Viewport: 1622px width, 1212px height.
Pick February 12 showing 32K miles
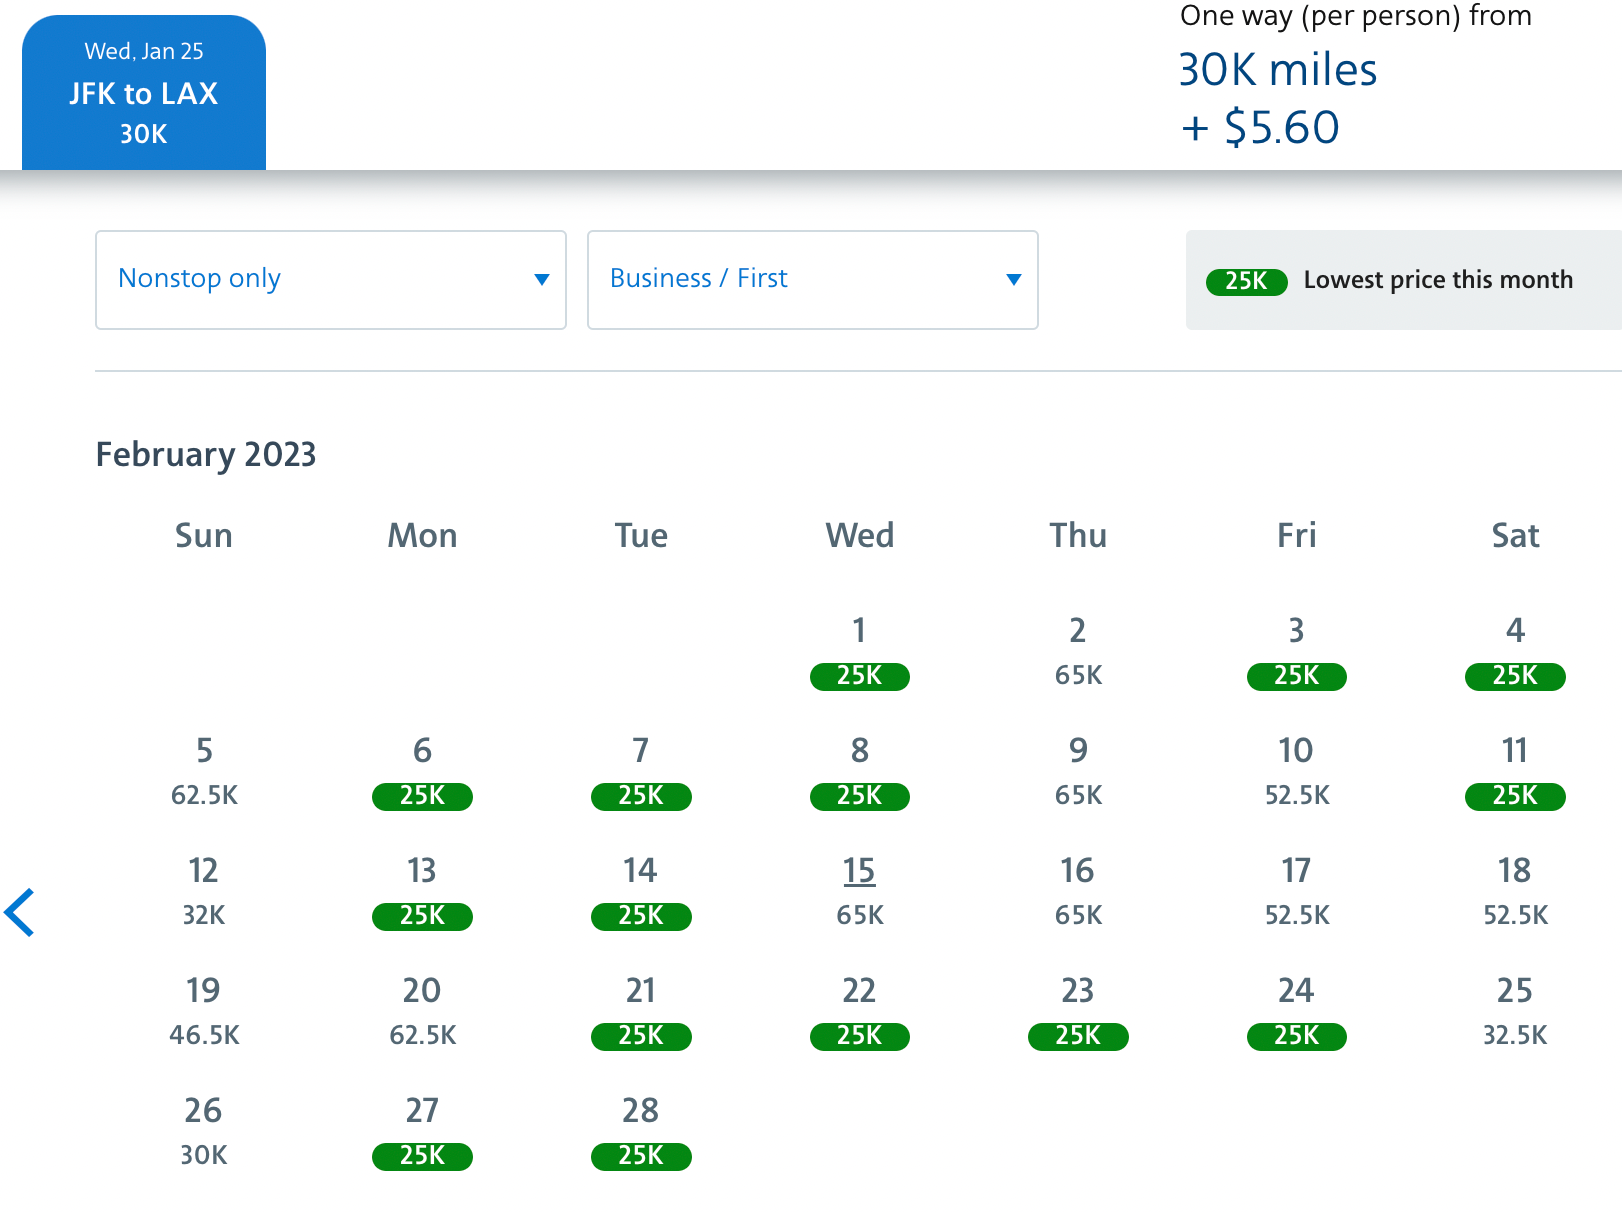click(203, 891)
